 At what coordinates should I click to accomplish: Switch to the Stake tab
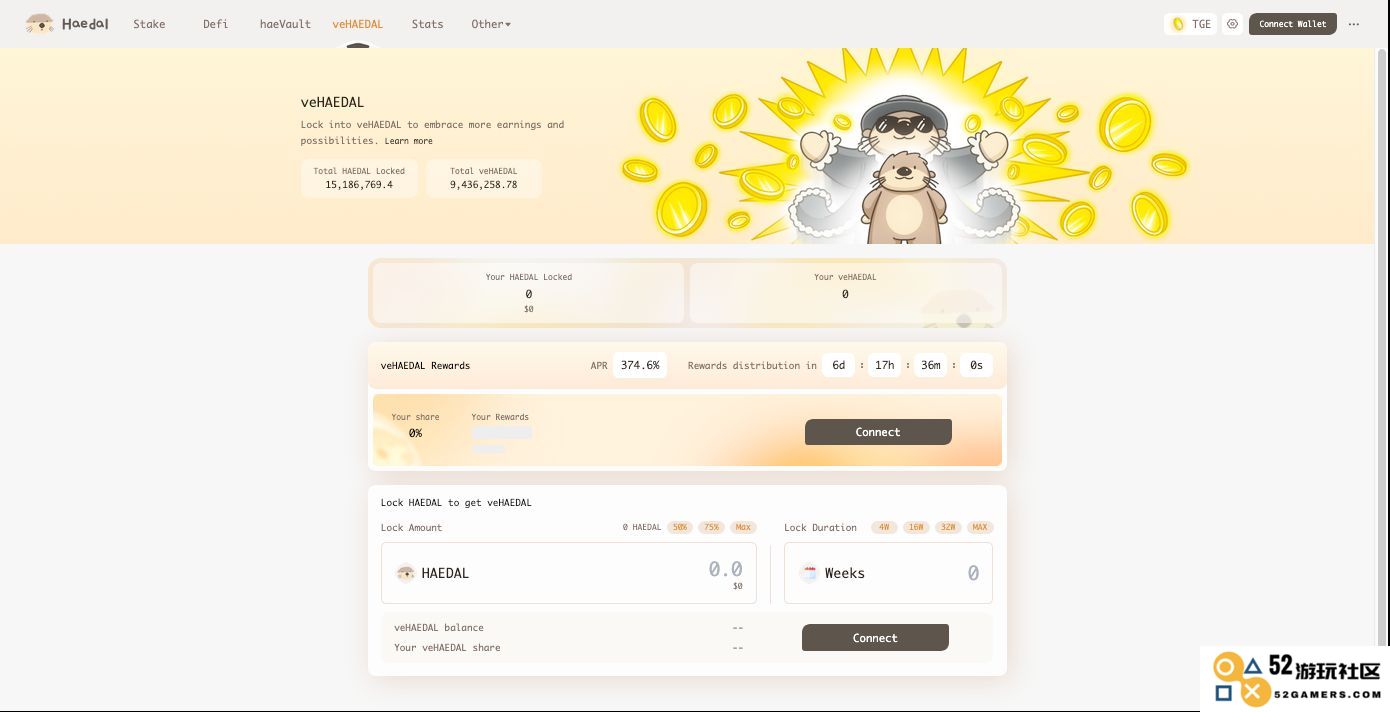[149, 24]
